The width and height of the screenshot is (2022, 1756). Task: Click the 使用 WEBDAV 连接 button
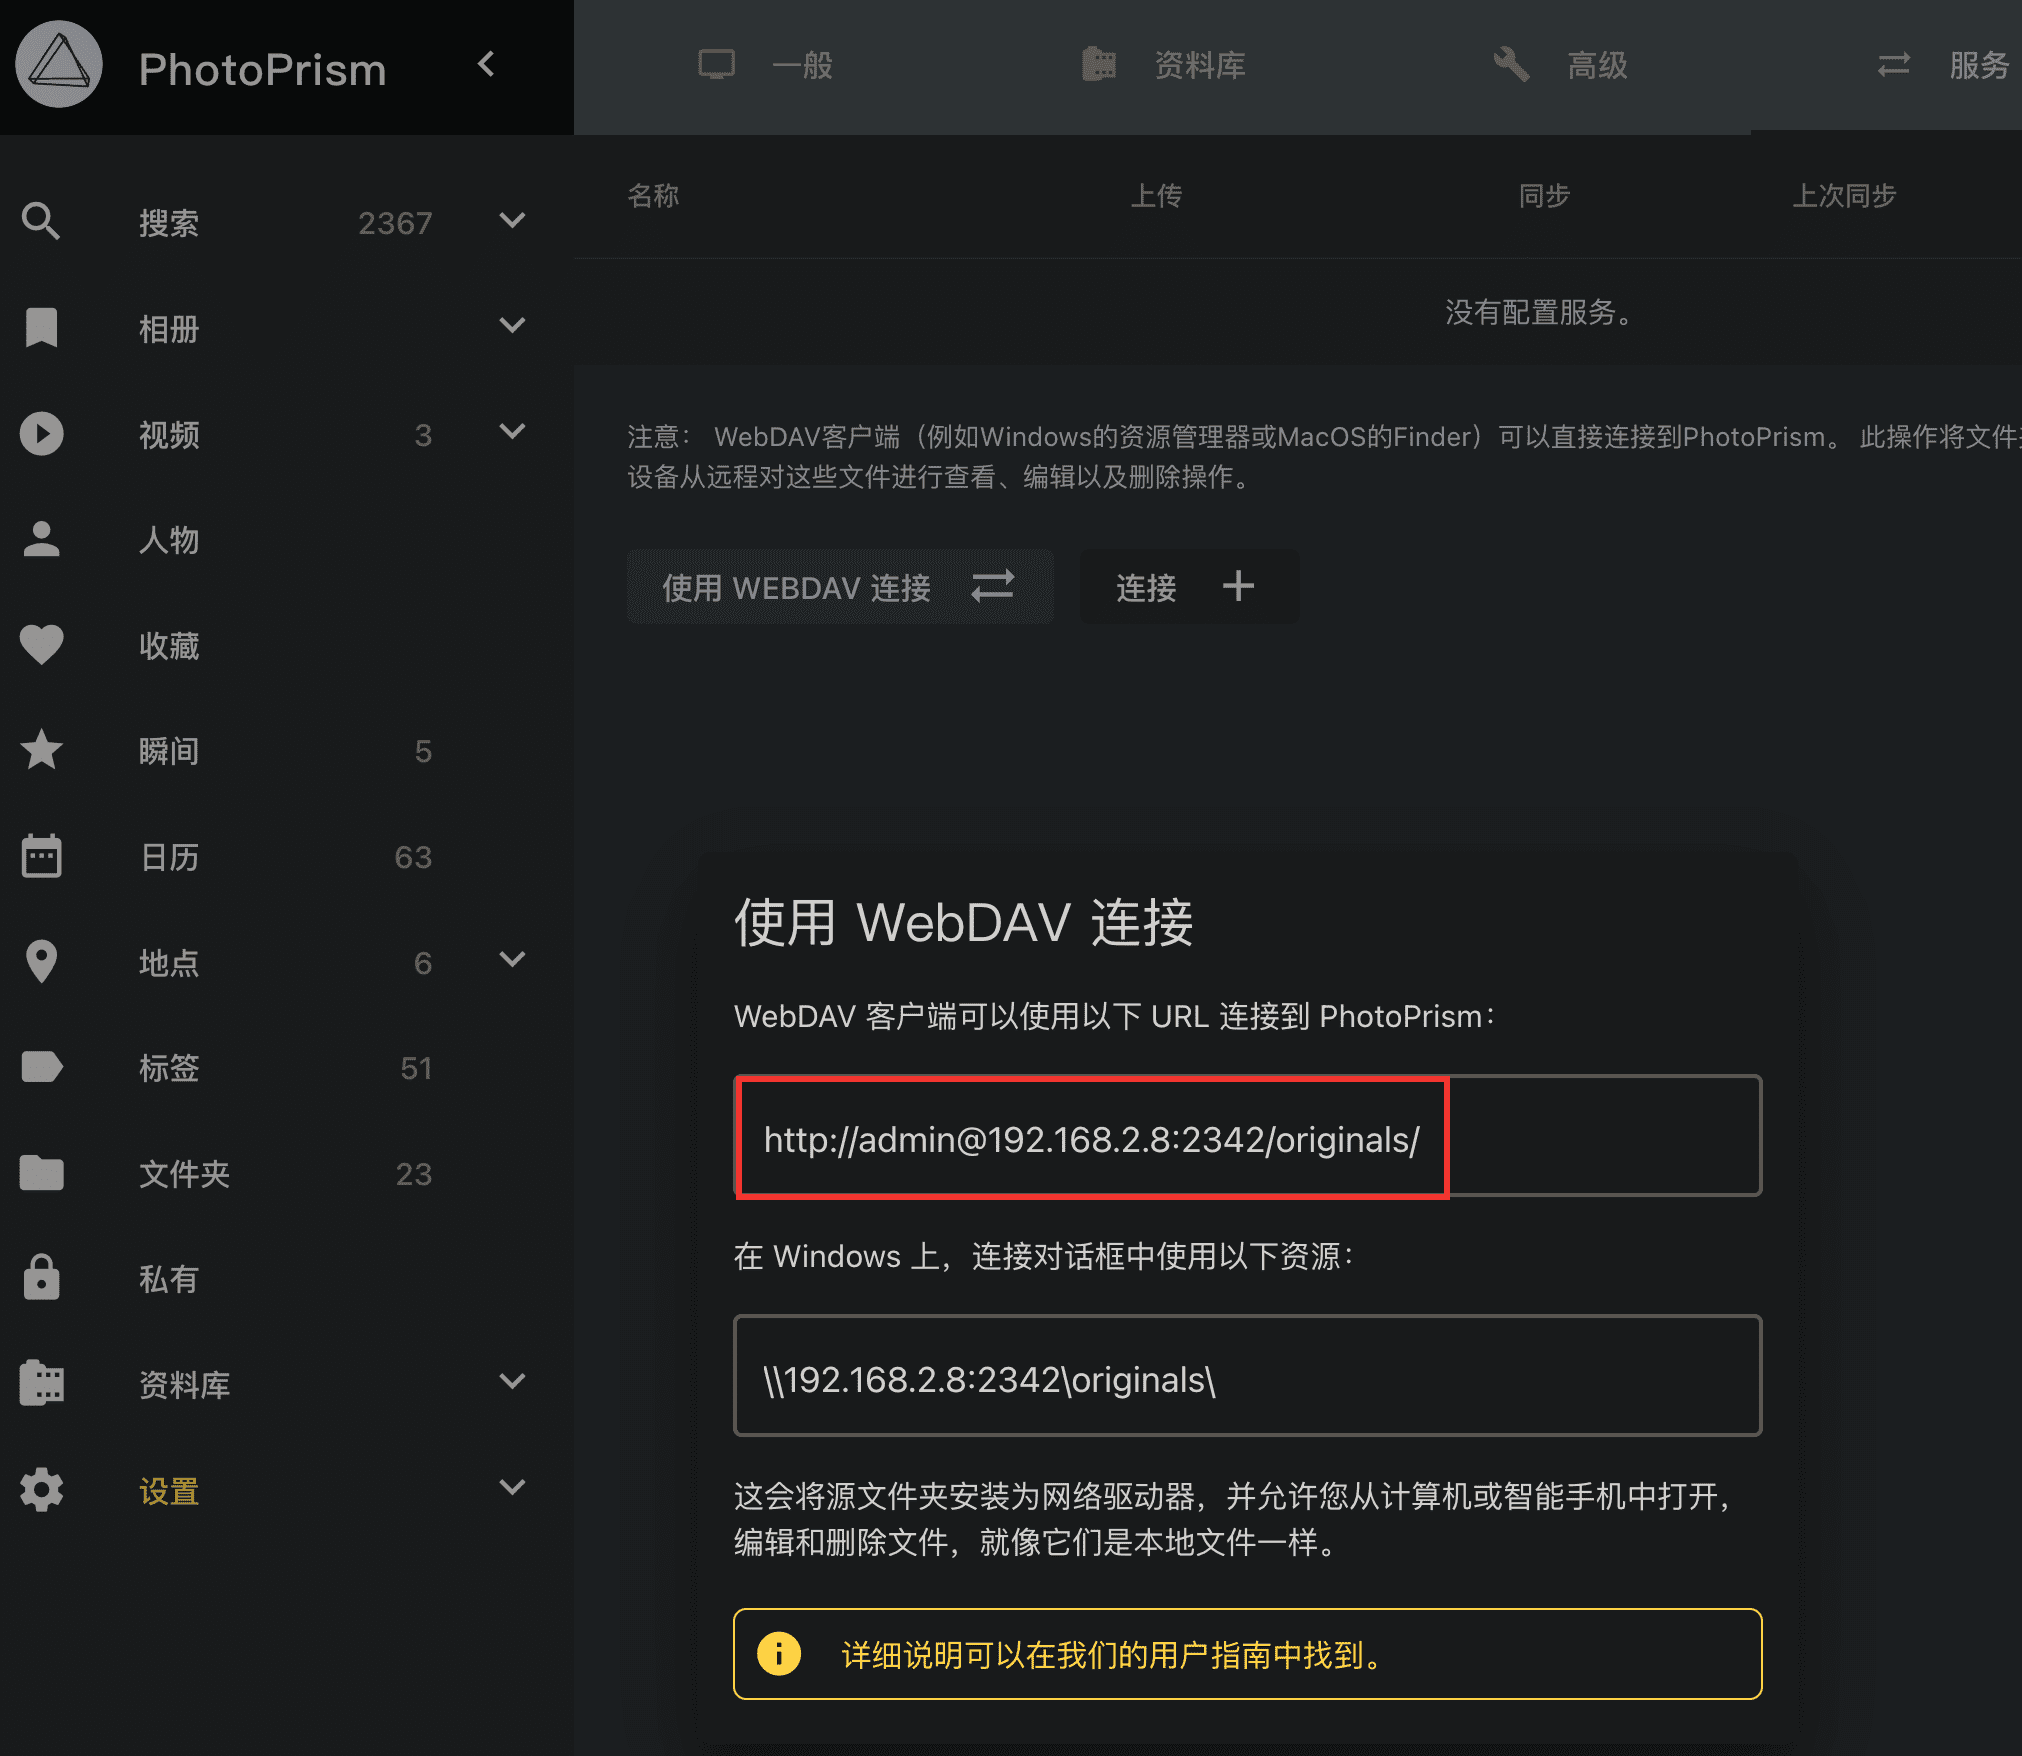[x=840, y=587]
